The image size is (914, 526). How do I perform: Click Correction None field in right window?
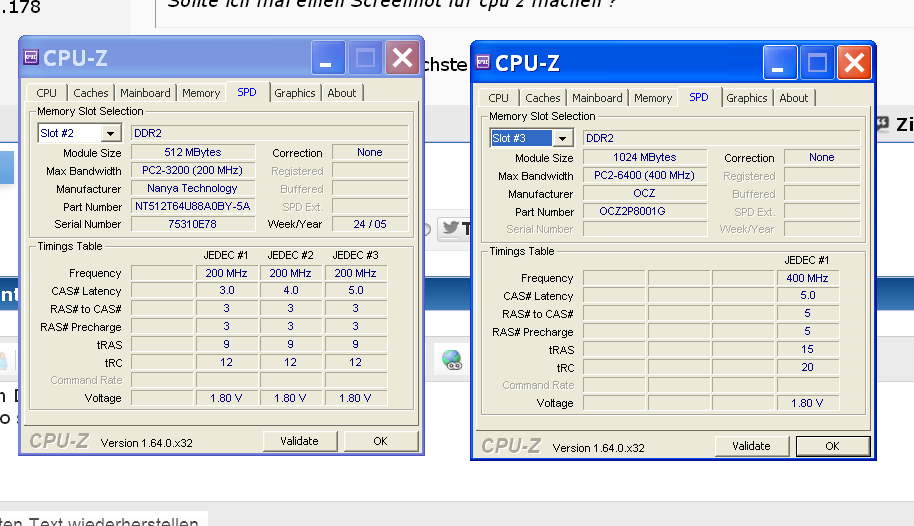pyautogui.click(x=822, y=157)
